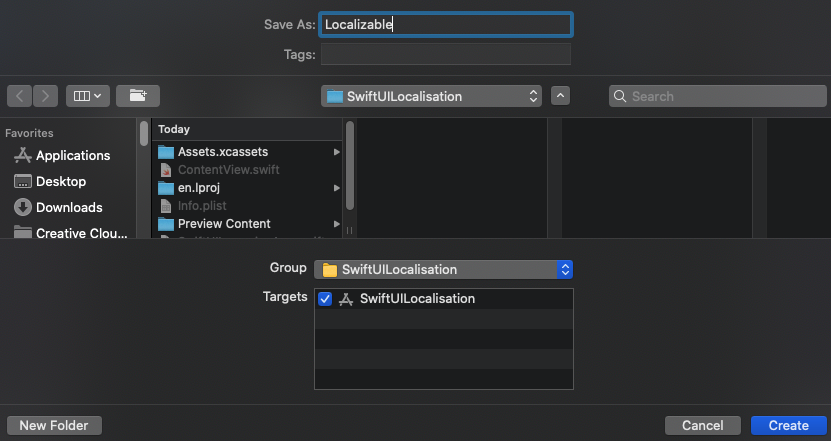Select the Preview Content folder
The width and height of the screenshot is (831, 441).
point(224,224)
